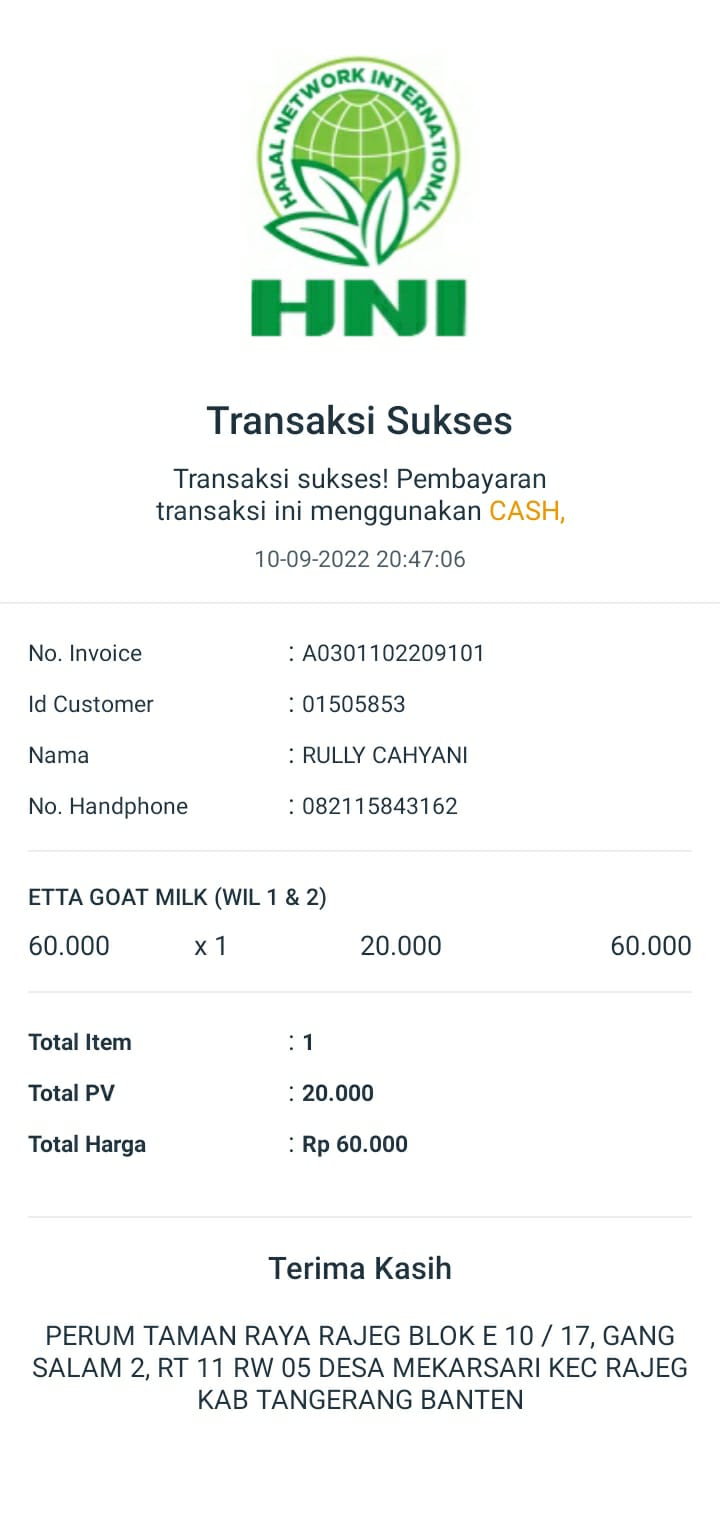Click the Id Customer label

point(91,704)
